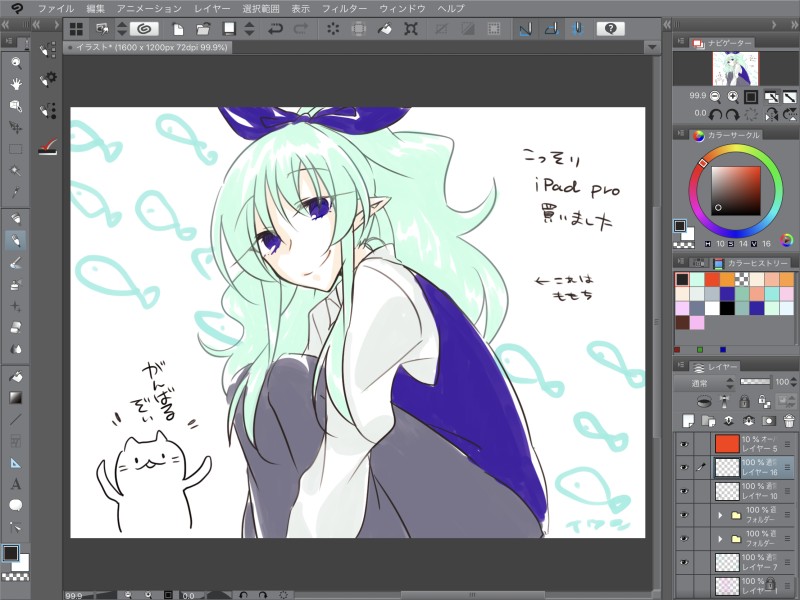
Task: Click the Fill bucket icon in command bar
Action: coord(385,29)
